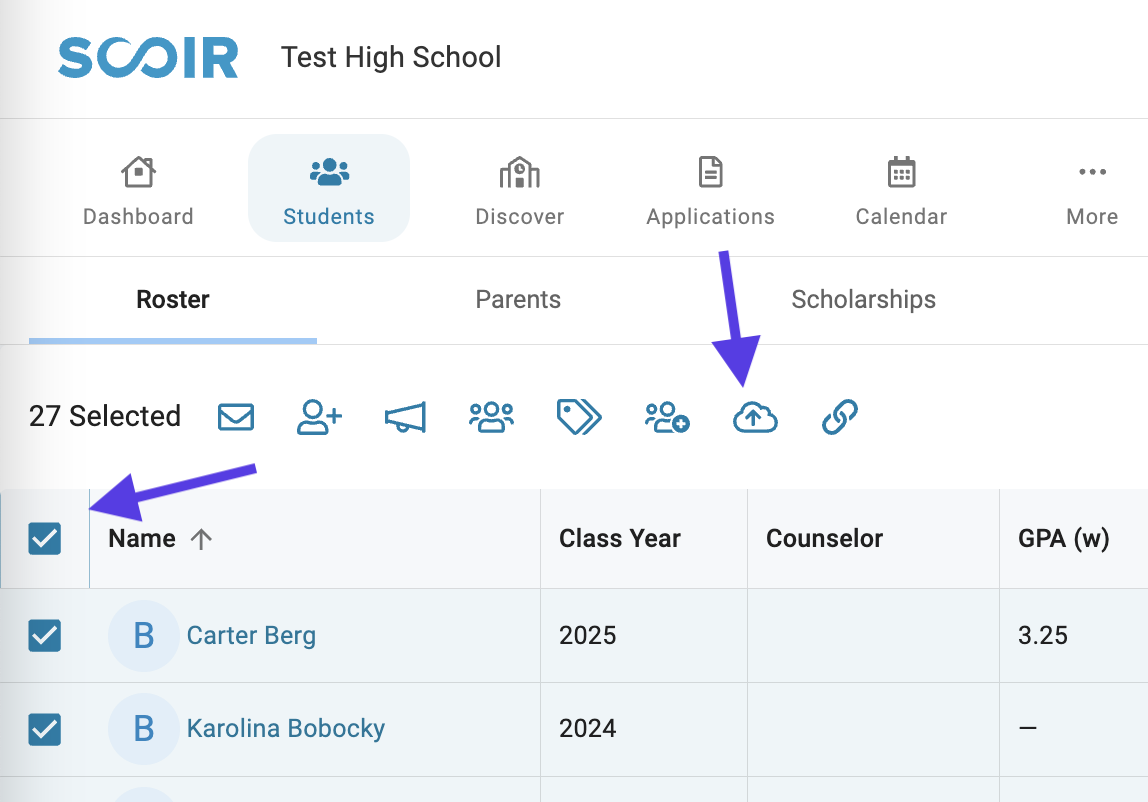Screen dimensions: 1148x802
Task: Click the chain link icon
Action: [840, 417]
